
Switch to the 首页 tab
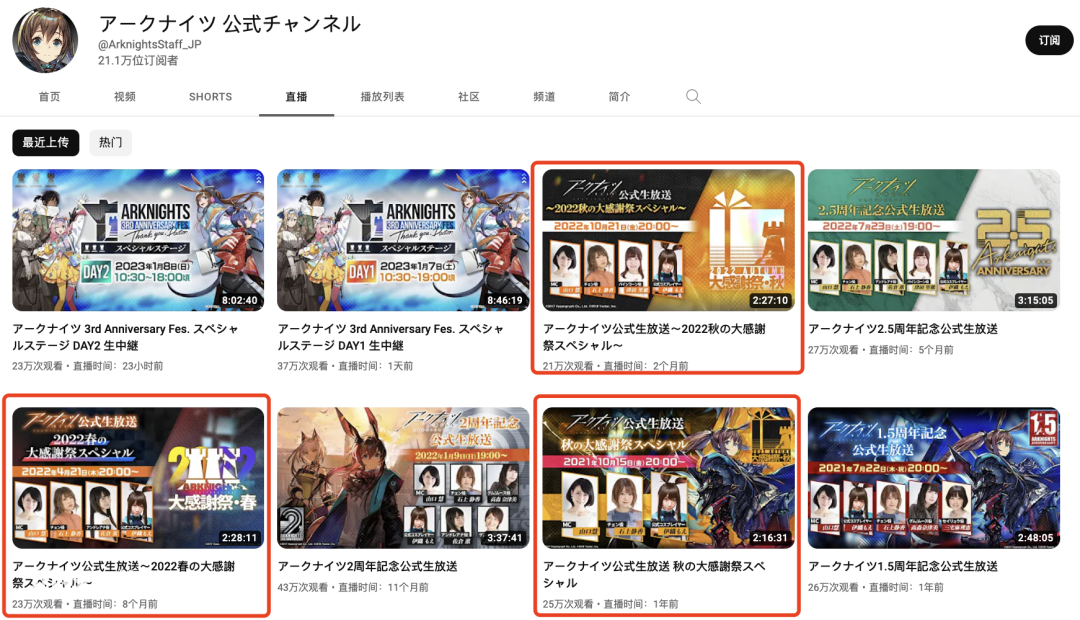click(49, 97)
